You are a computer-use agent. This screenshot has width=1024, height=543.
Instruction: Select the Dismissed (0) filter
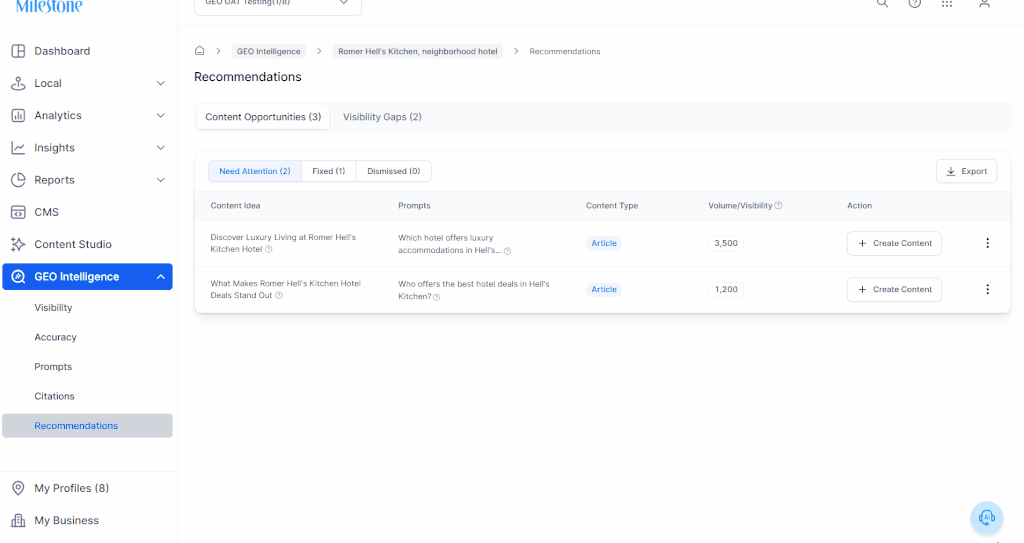coord(393,171)
